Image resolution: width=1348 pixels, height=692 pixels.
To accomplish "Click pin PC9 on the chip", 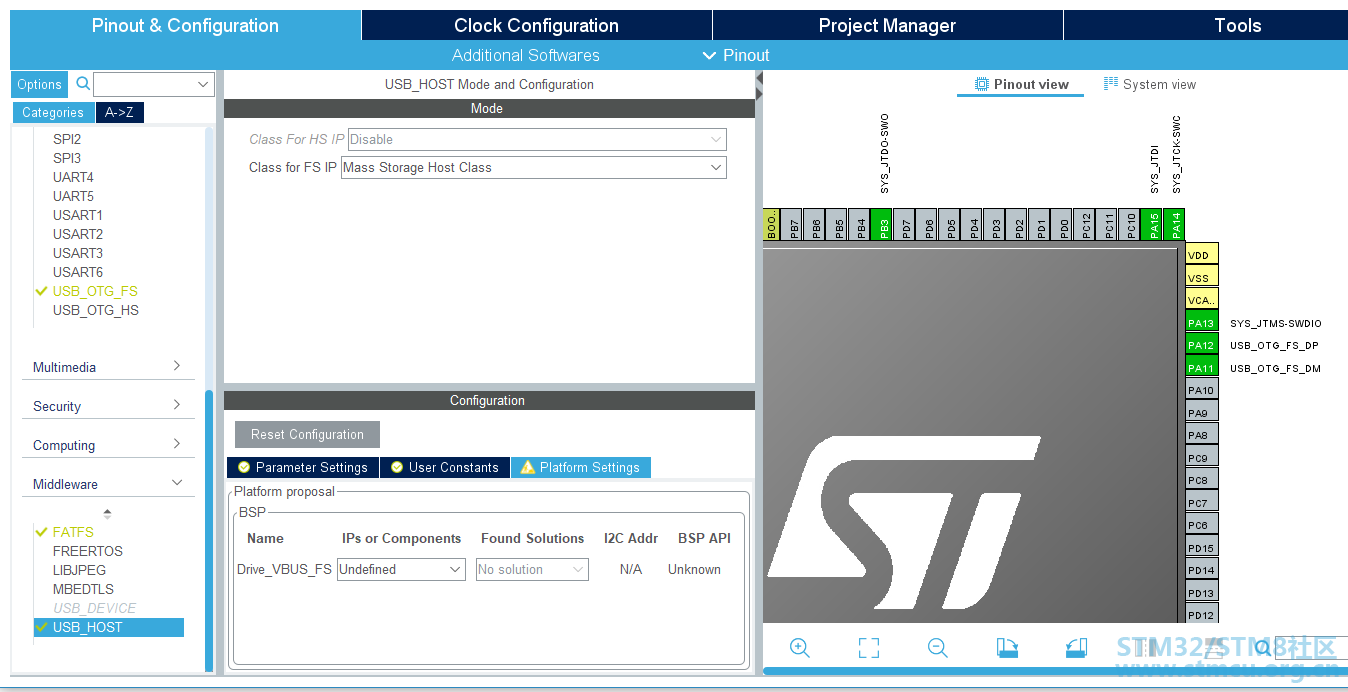I will pyautogui.click(x=1201, y=458).
